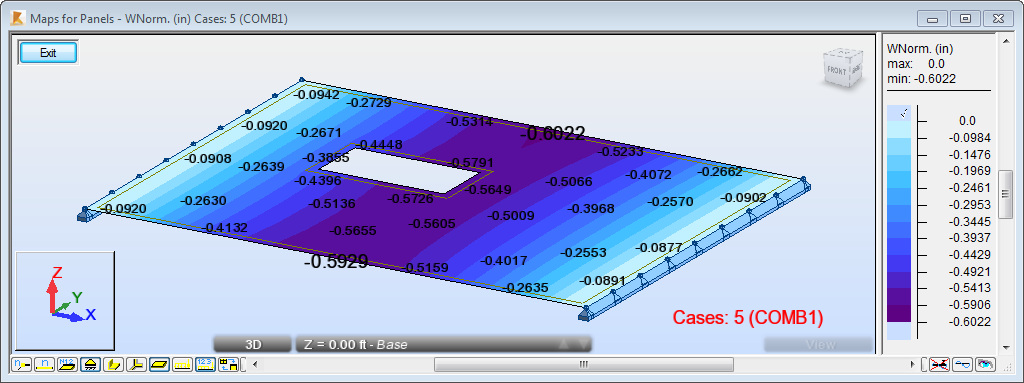Click legend panel scrollbar up arrow
The image size is (1024, 383).
tap(1006, 42)
